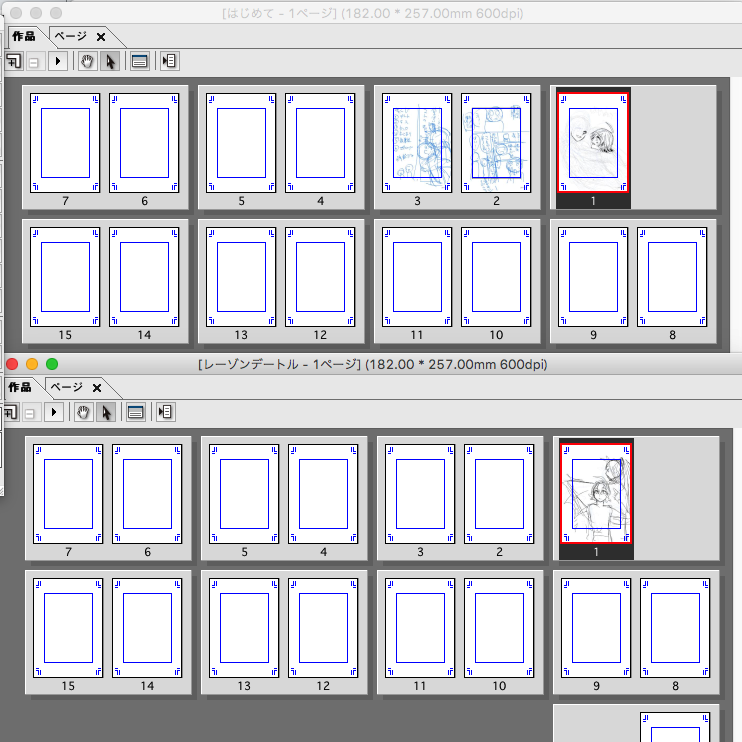
Task: Switch to 作品 tab in レーゾンデートル window
Action: tap(20, 388)
